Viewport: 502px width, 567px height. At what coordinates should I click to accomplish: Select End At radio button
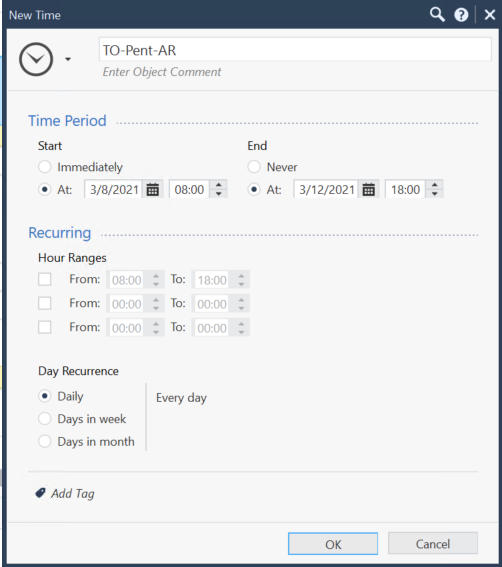tap(254, 189)
